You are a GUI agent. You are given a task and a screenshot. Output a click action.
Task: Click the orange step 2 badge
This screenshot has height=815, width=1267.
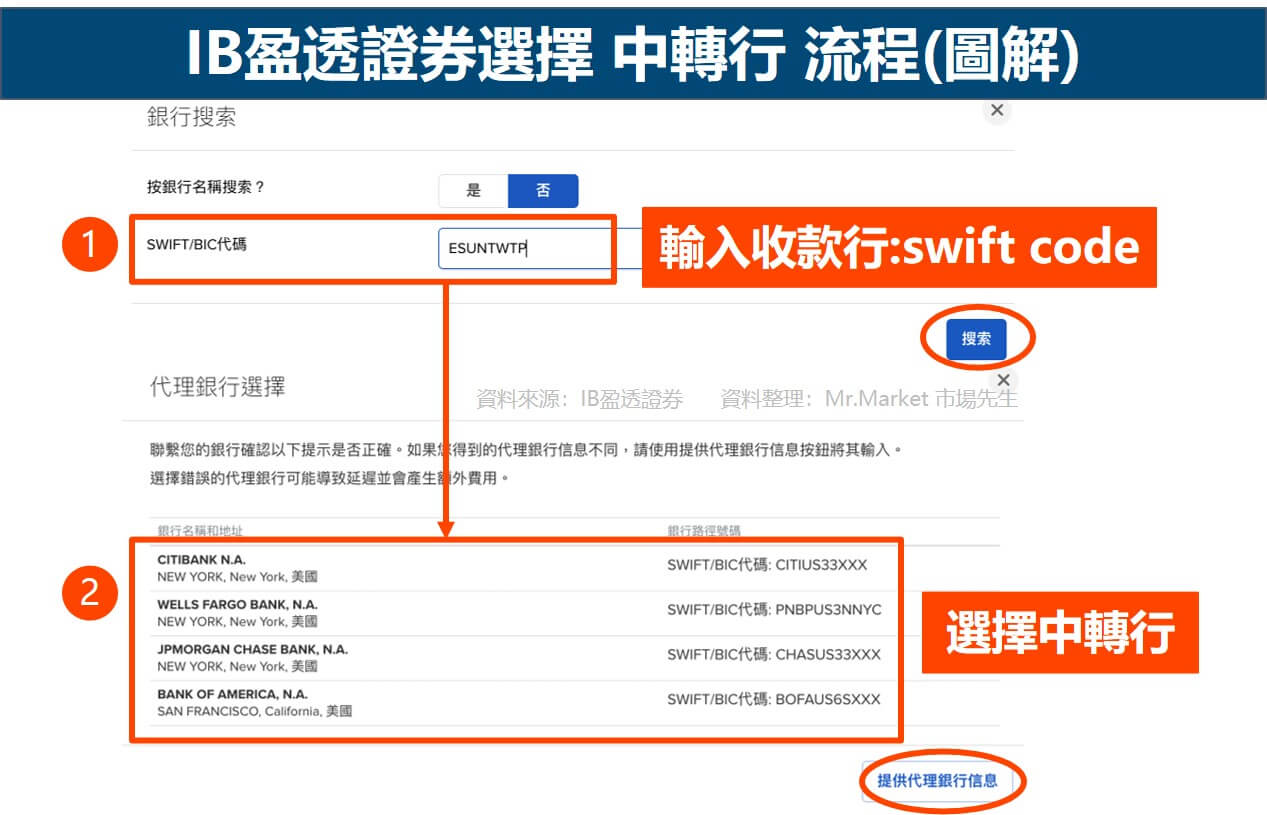(x=89, y=592)
